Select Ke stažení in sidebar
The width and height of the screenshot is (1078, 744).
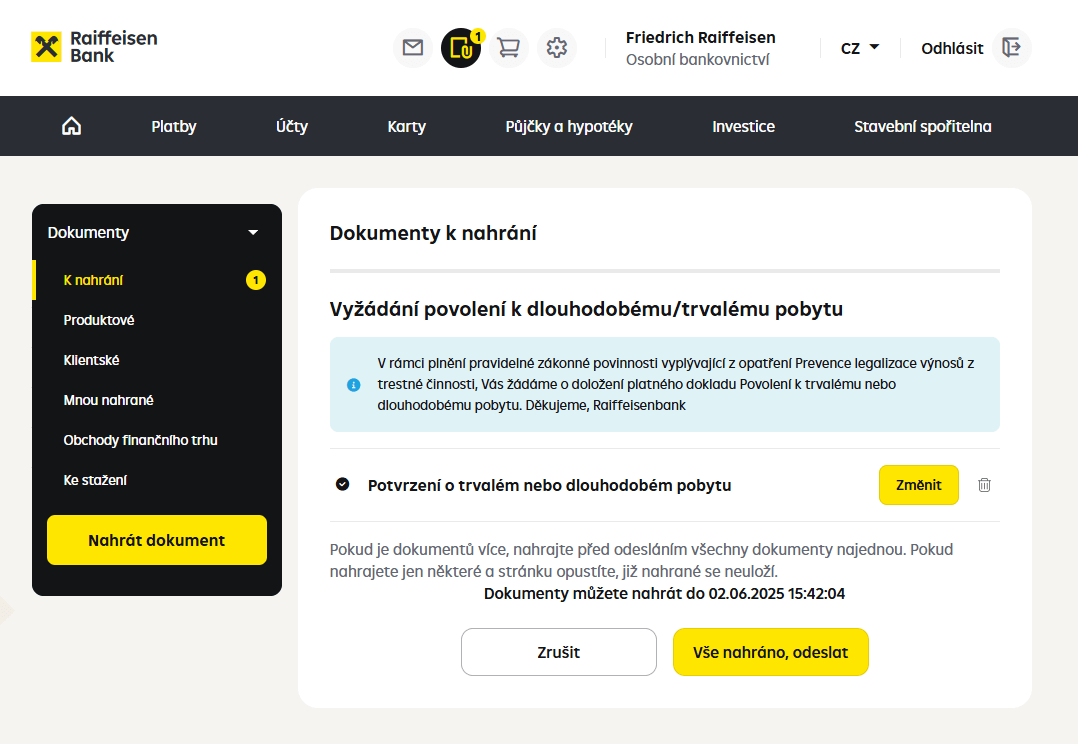click(157, 479)
